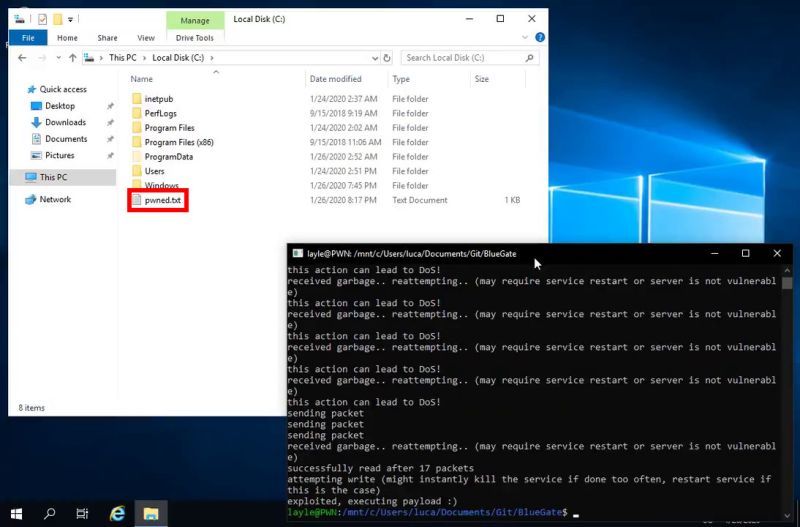Click the File Explorer taskbar icon

tap(150, 513)
